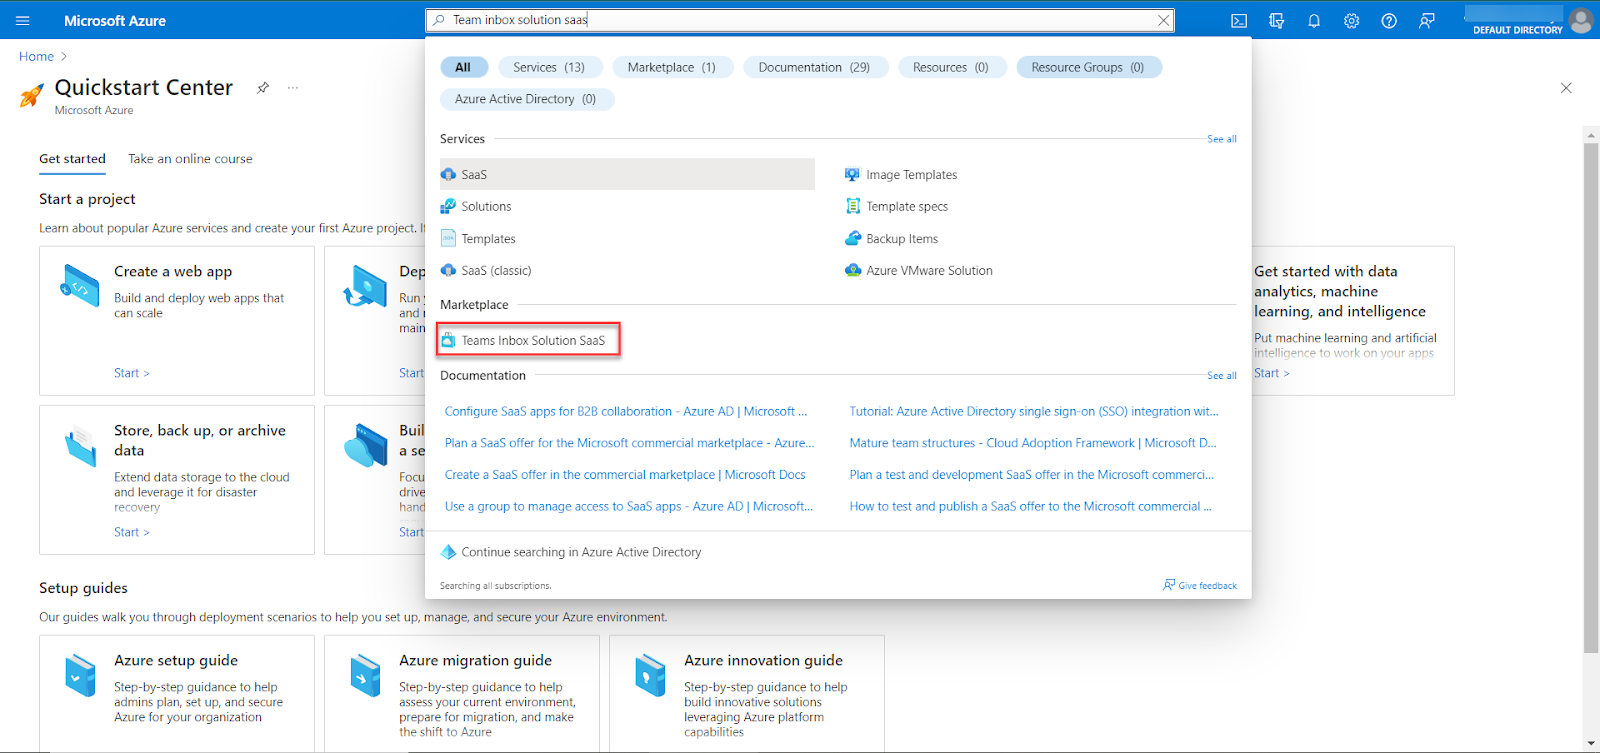Click the Teams Inbox Solution SaaS marketplace icon
The width and height of the screenshot is (1600, 753).
[449, 340]
